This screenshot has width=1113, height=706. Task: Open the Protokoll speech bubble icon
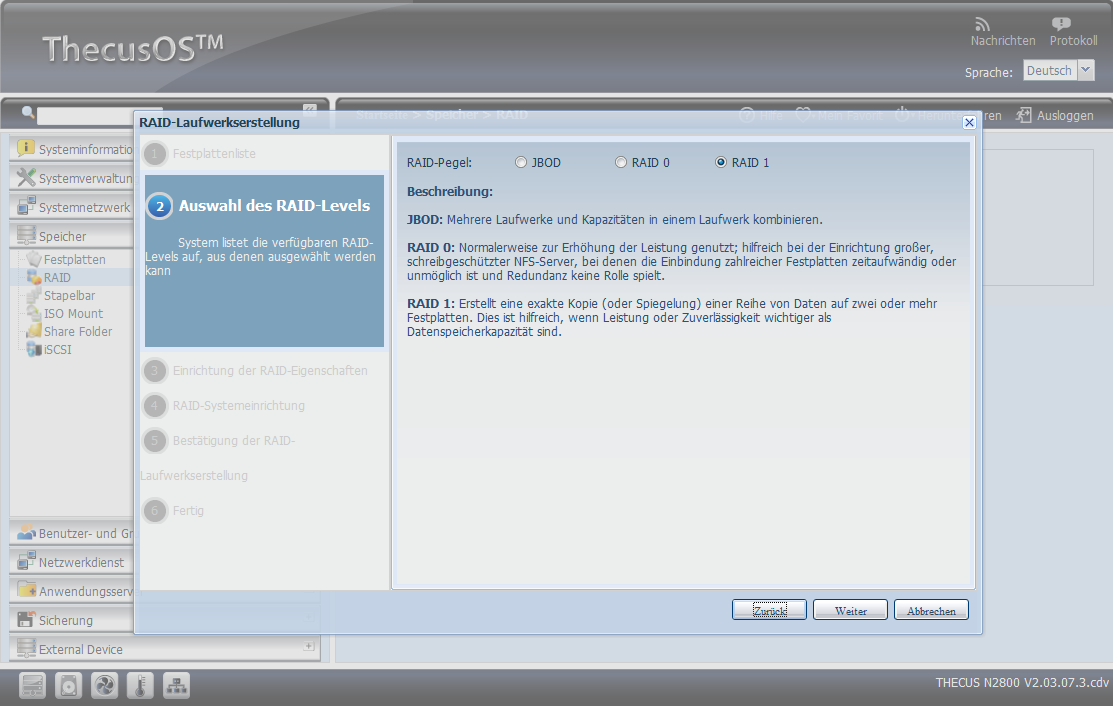pyautogui.click(x=1060, y=24)
